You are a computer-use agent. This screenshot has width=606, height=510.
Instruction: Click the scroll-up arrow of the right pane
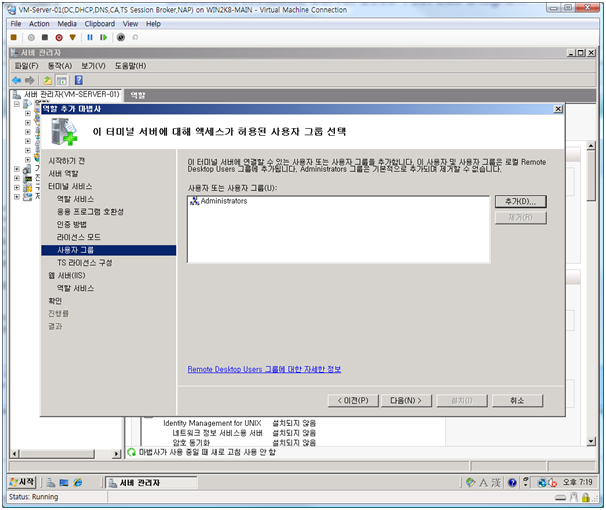591,146
